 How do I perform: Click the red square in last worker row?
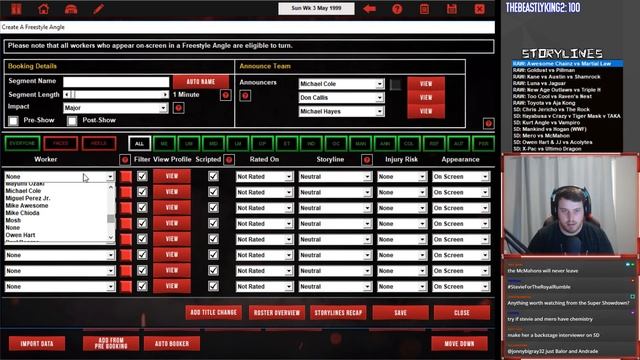126,287
